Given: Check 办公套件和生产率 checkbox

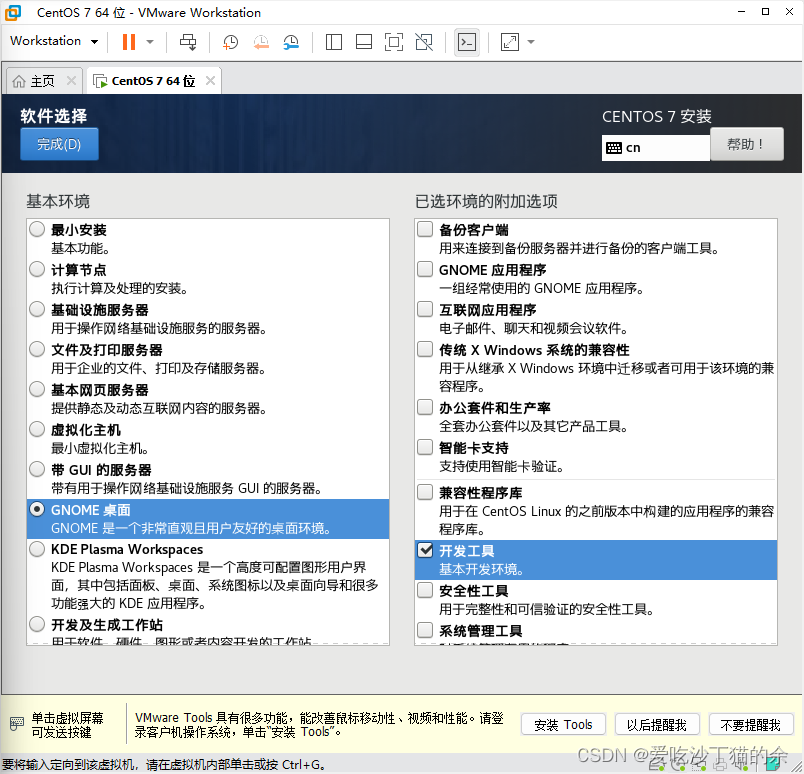Looking at the screenshot, I should (x=425, y=407).
